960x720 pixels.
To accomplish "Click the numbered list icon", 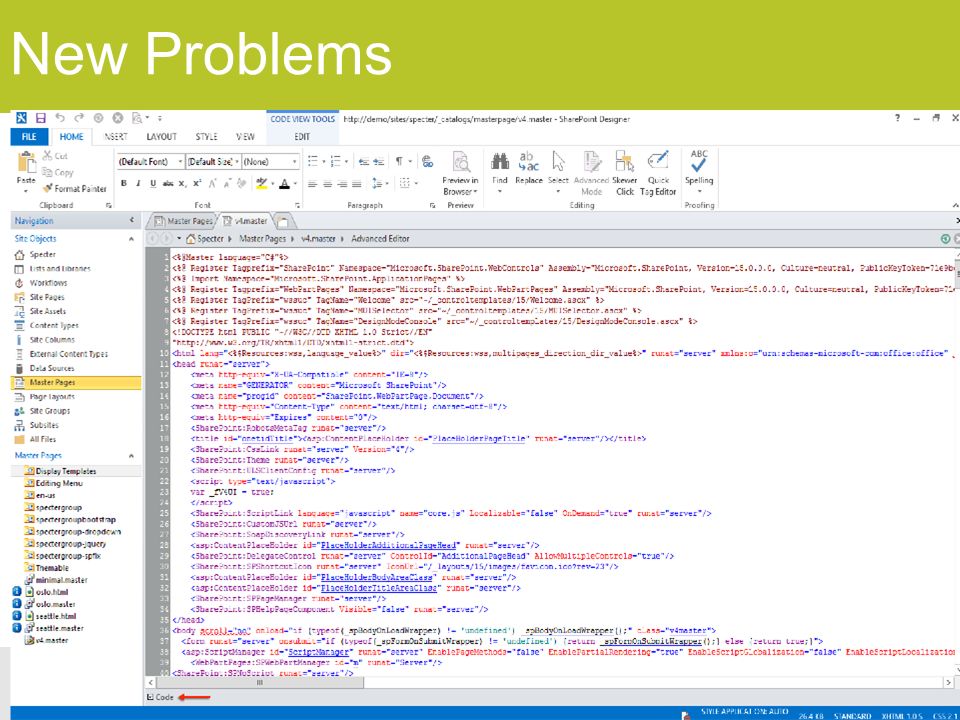I will (336, 162).
